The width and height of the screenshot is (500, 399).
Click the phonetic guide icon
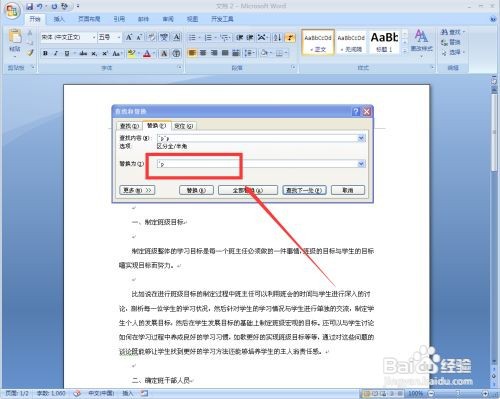(164, 37)
